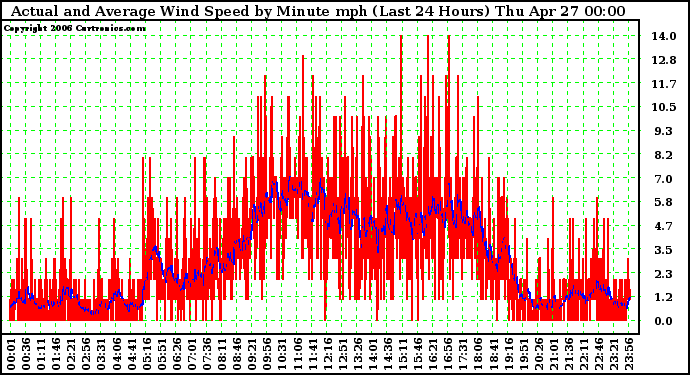This screenshot has height=375, width=690.
Task: Click the 19:51 time axis label
Action: click(x=523, y=354)
